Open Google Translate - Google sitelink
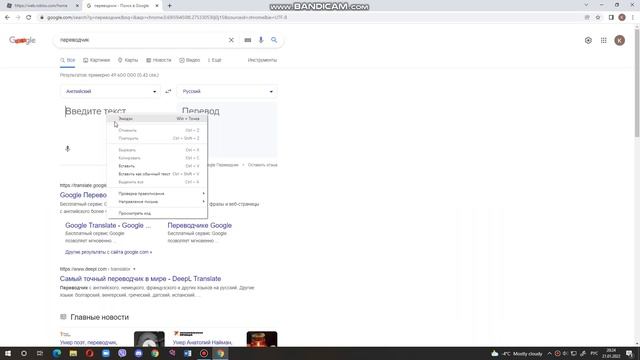 coord(108,225)
